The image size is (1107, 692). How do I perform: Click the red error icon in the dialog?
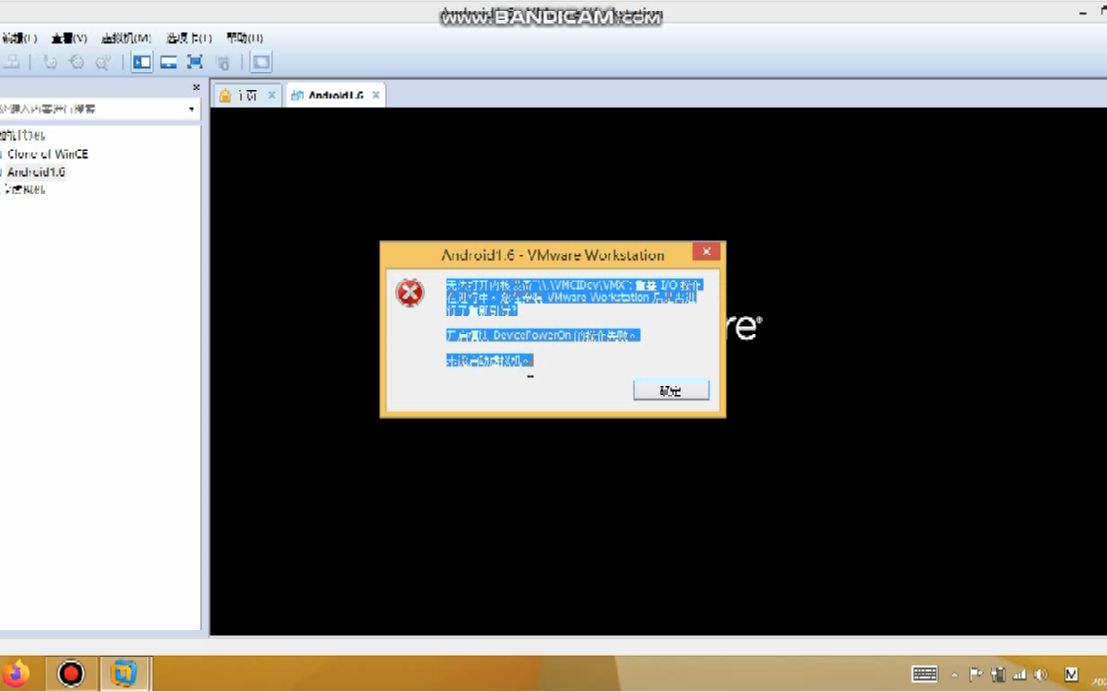click(410, 292)
